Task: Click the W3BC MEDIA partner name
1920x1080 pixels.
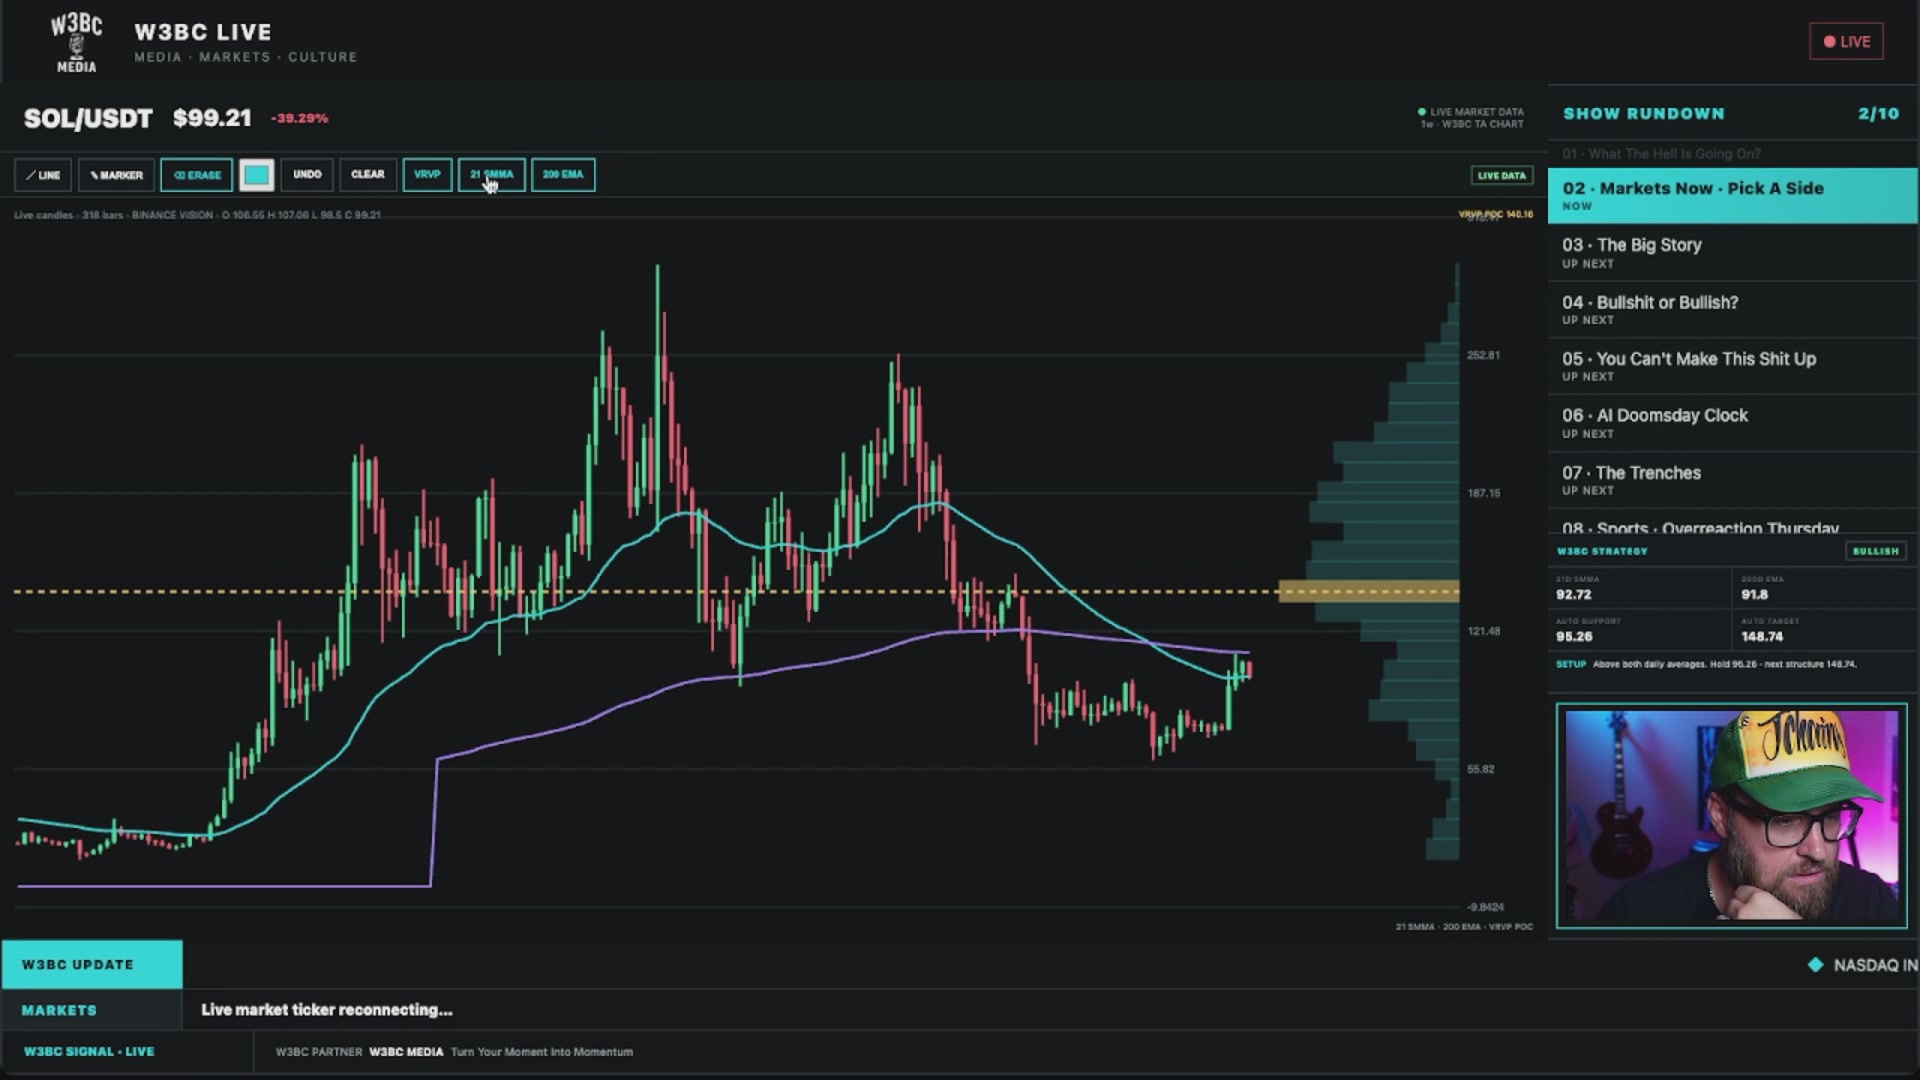Action: tap(406, 1052)
